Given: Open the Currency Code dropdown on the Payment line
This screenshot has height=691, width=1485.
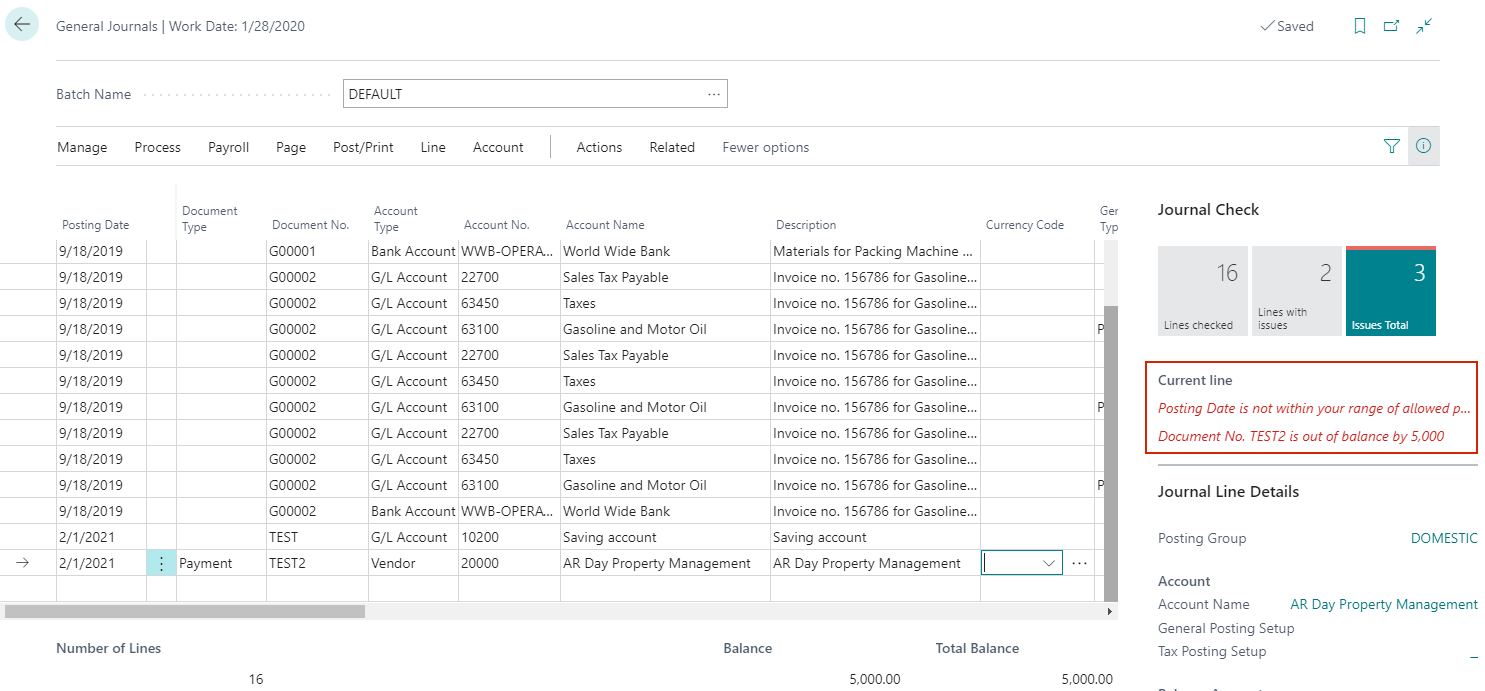Looking at the screenshot, I should (x=1048, y=562).
